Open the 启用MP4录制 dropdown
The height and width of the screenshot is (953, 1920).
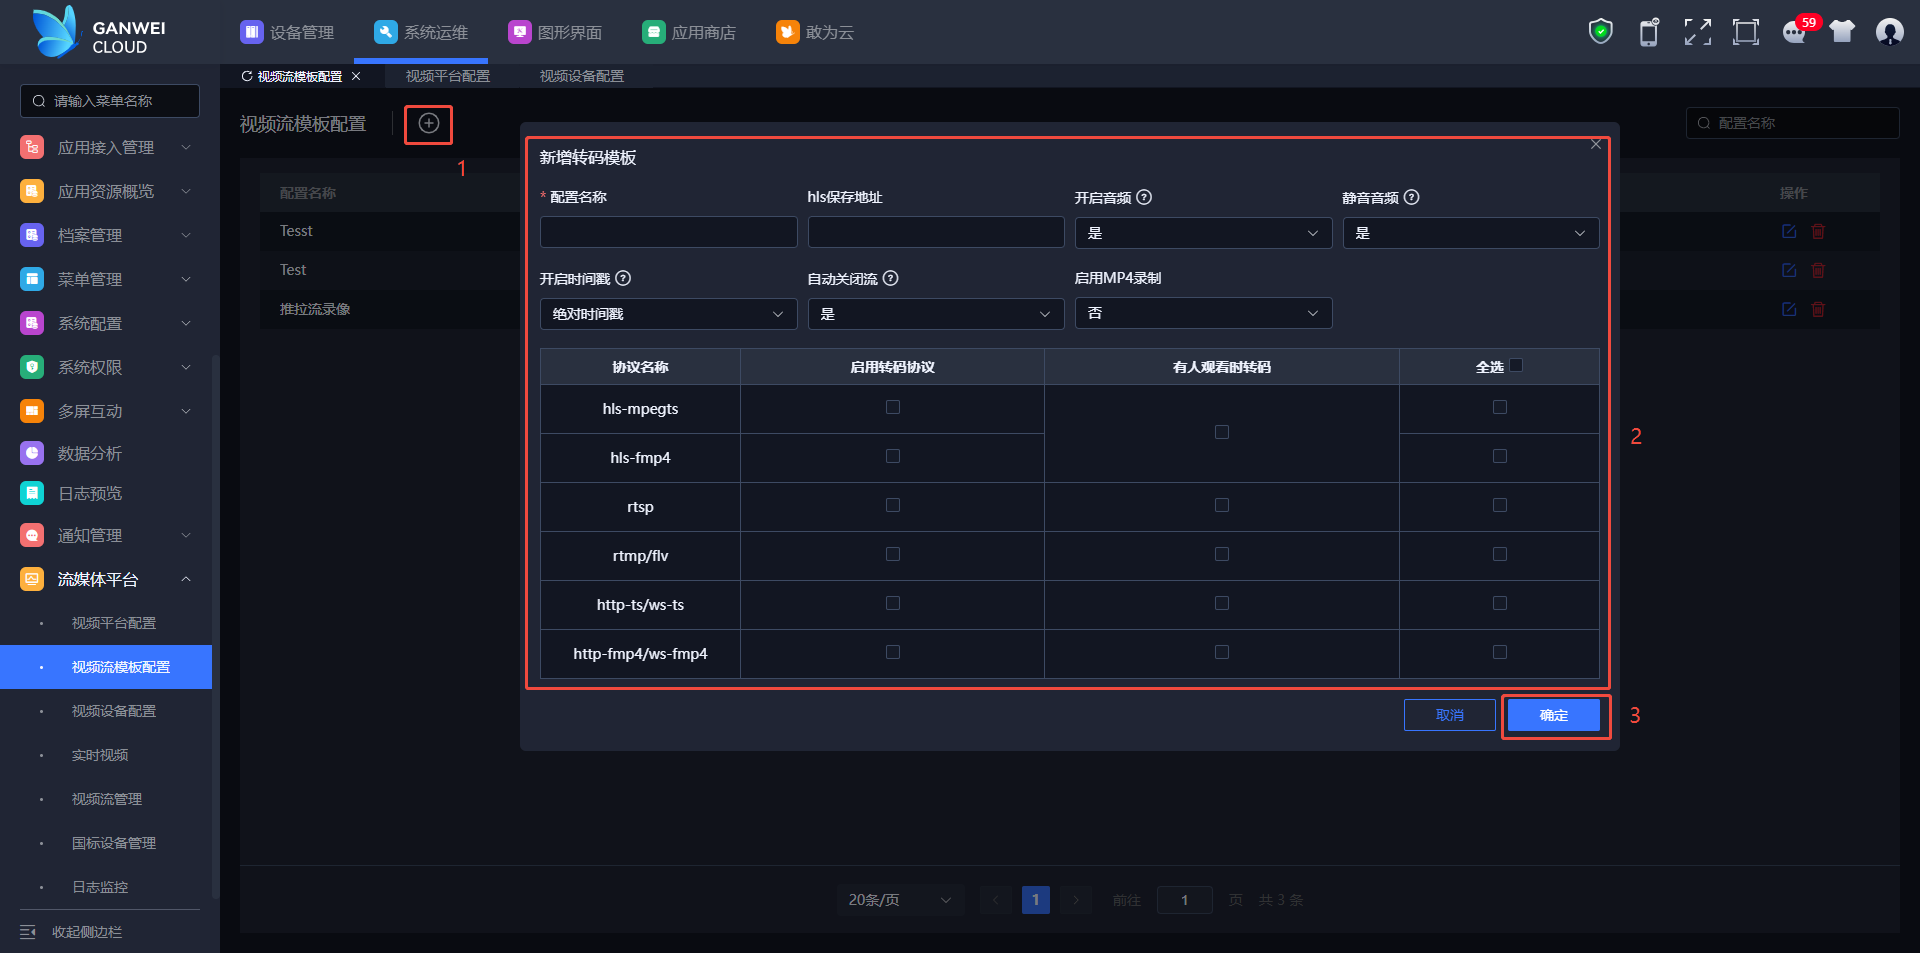pos(1203,314)
